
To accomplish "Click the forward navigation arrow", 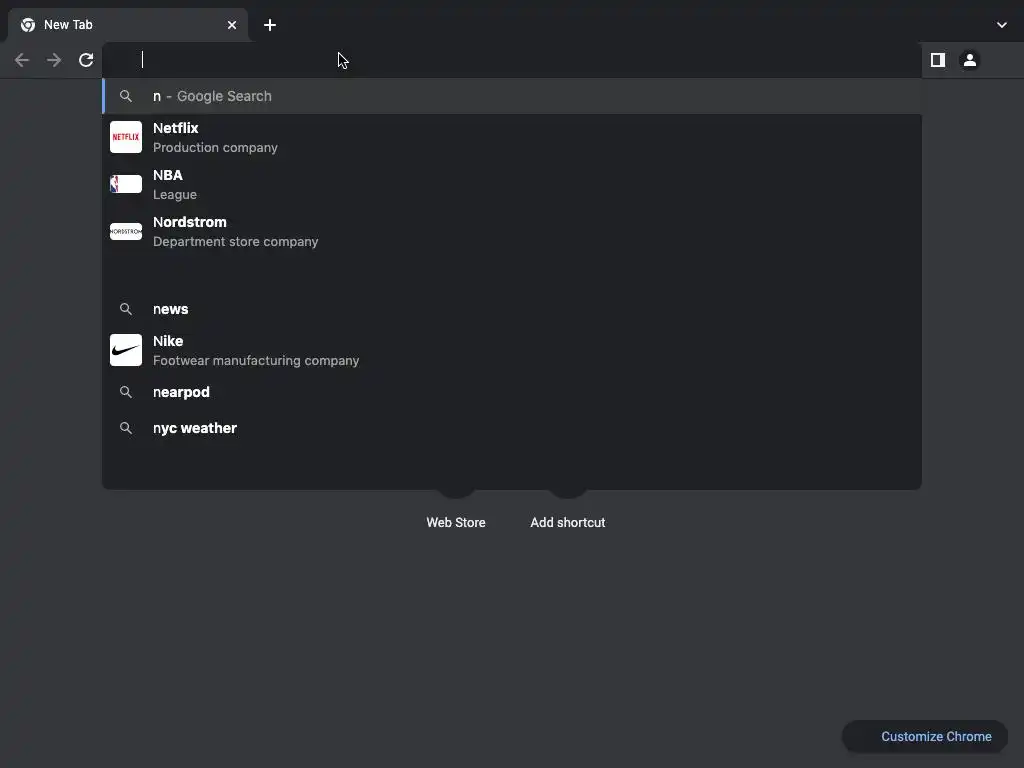I will pos(54,60).
